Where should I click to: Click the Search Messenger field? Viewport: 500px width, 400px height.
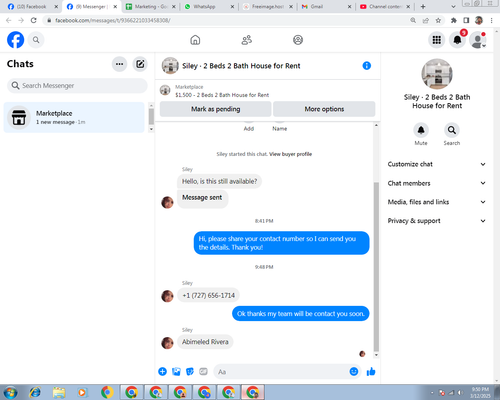click(x=77, y=86)
